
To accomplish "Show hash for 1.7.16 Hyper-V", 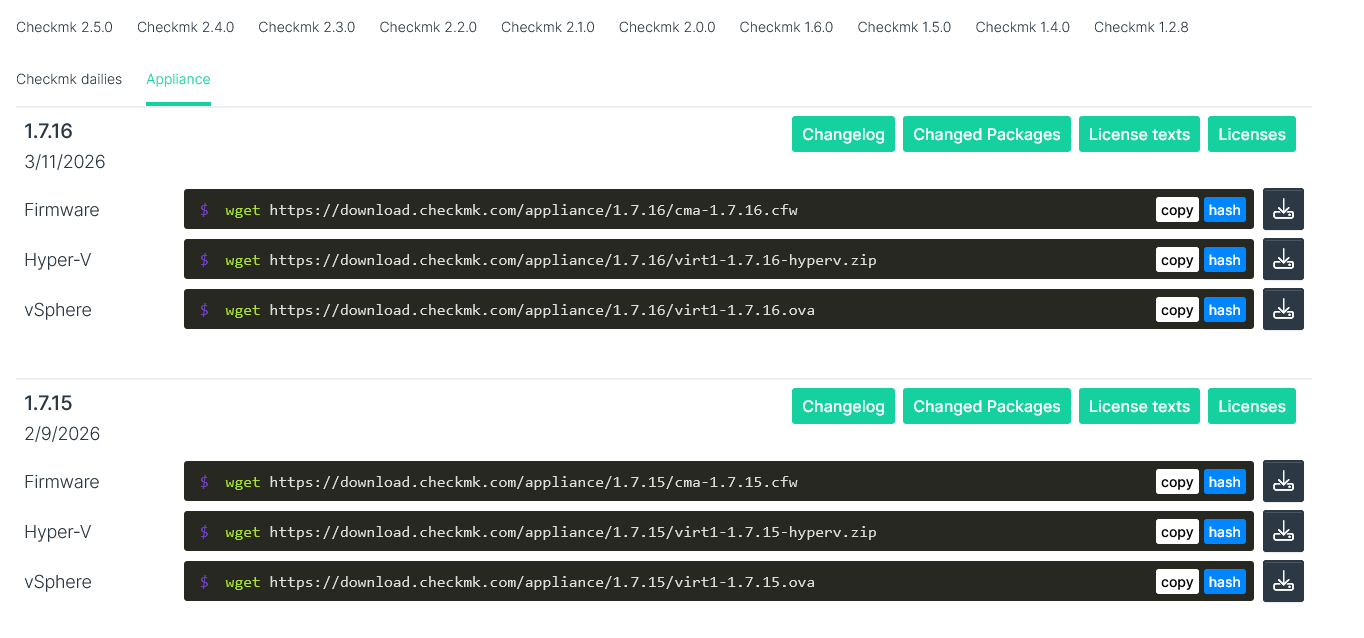I will coord(1224,259).
